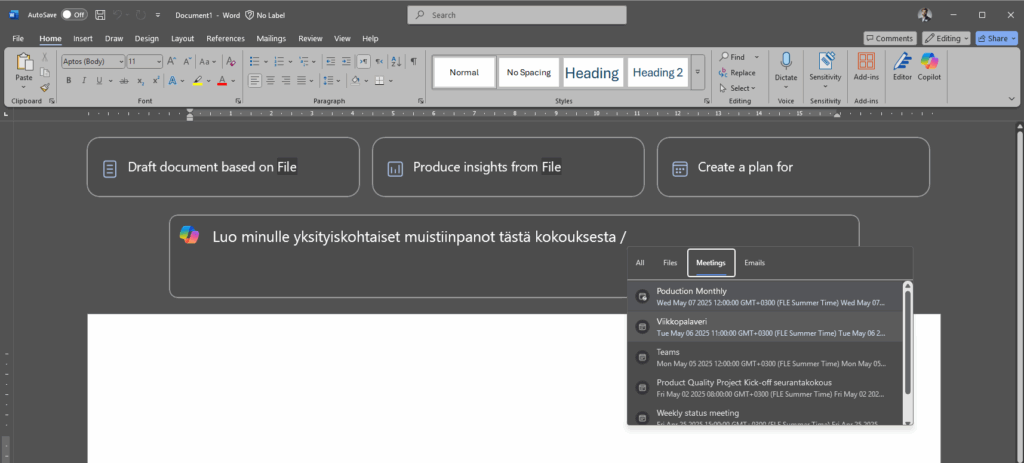Screen dimensions: 1024x463
Task: Select the Format Painter brush
Action: tap(45, 87)
